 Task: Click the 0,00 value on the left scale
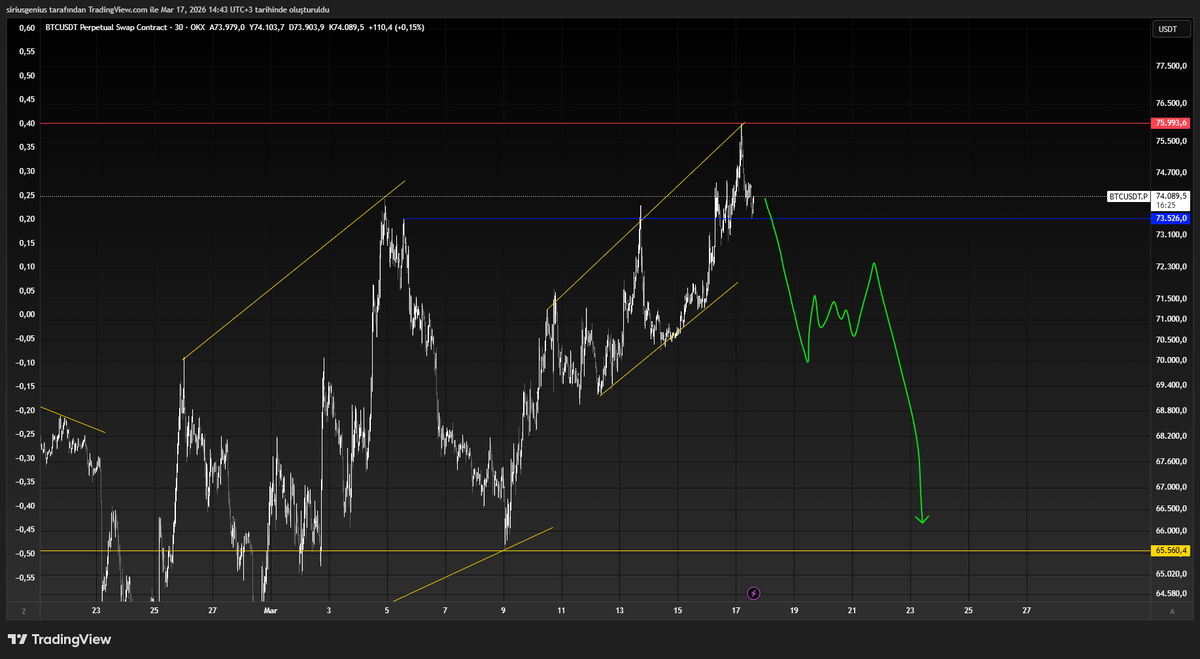pos(27,314)
